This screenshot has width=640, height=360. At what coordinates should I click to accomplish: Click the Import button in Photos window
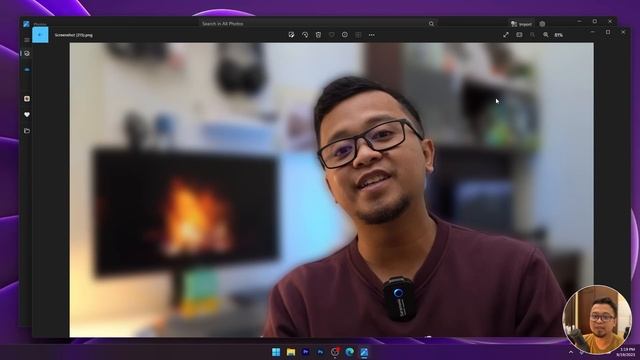[x=521, y=24]
